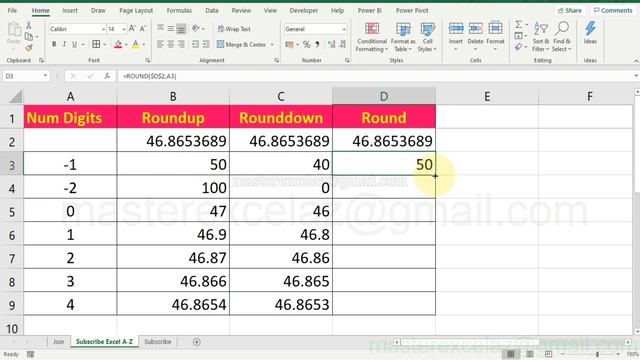
Task: Click the formula bar with ROUND formula
Action: [375, 76]
